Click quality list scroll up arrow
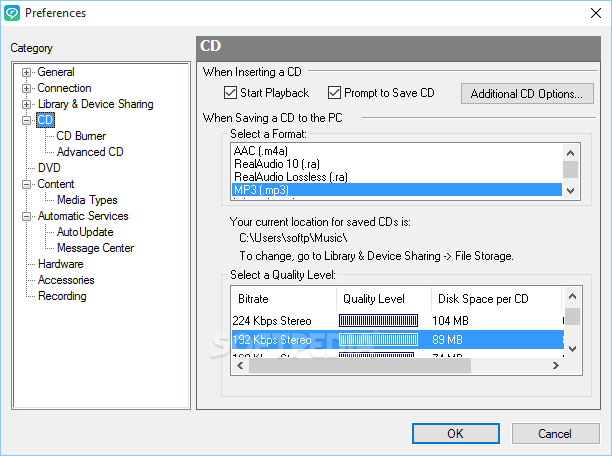Image resolution: width=612 pixels, height=456 pixels. [573, 296]
